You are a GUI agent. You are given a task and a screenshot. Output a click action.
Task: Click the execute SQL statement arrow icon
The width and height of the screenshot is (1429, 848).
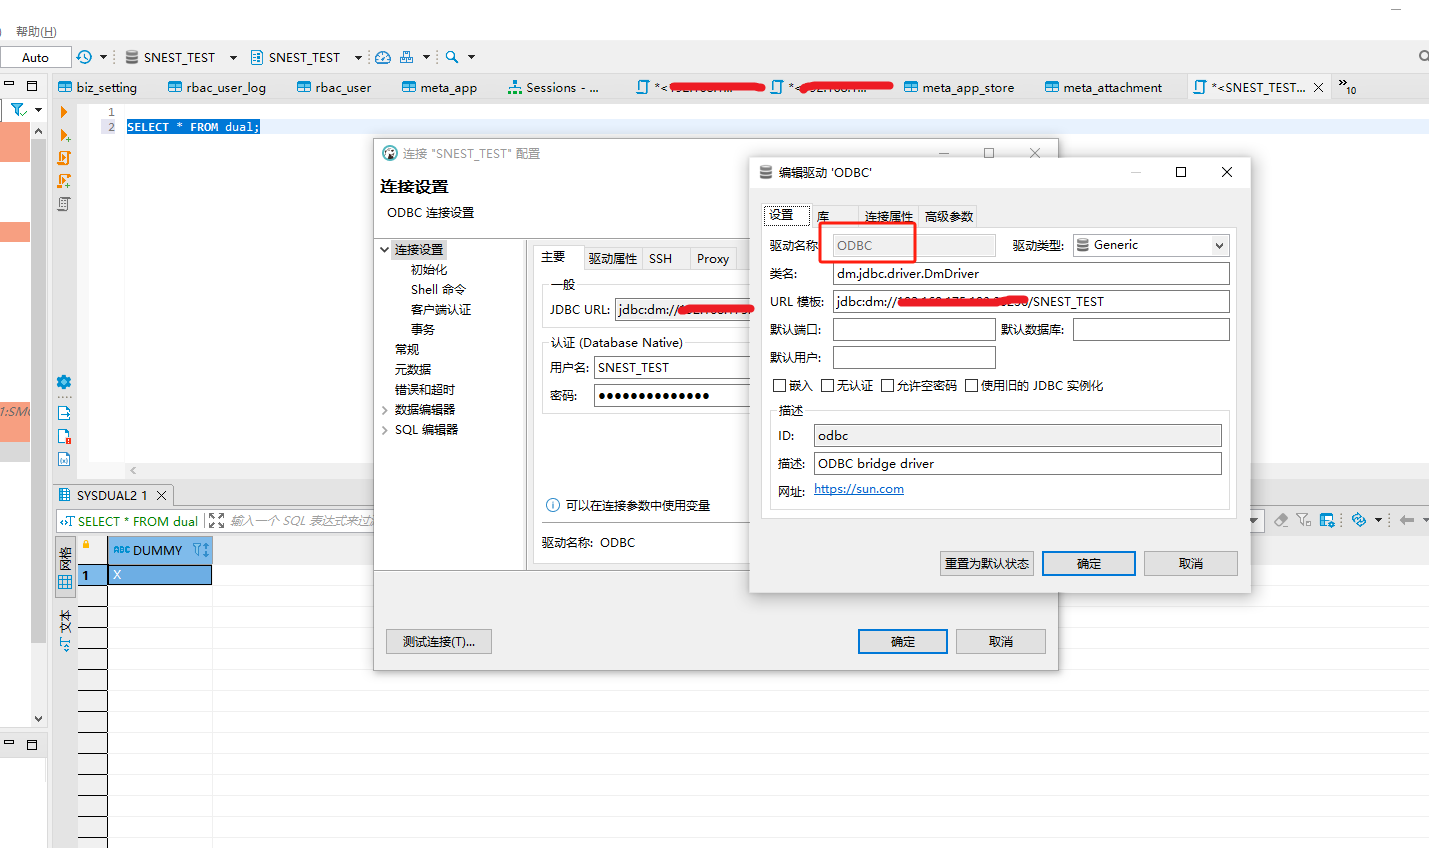(x=64, y=112)
